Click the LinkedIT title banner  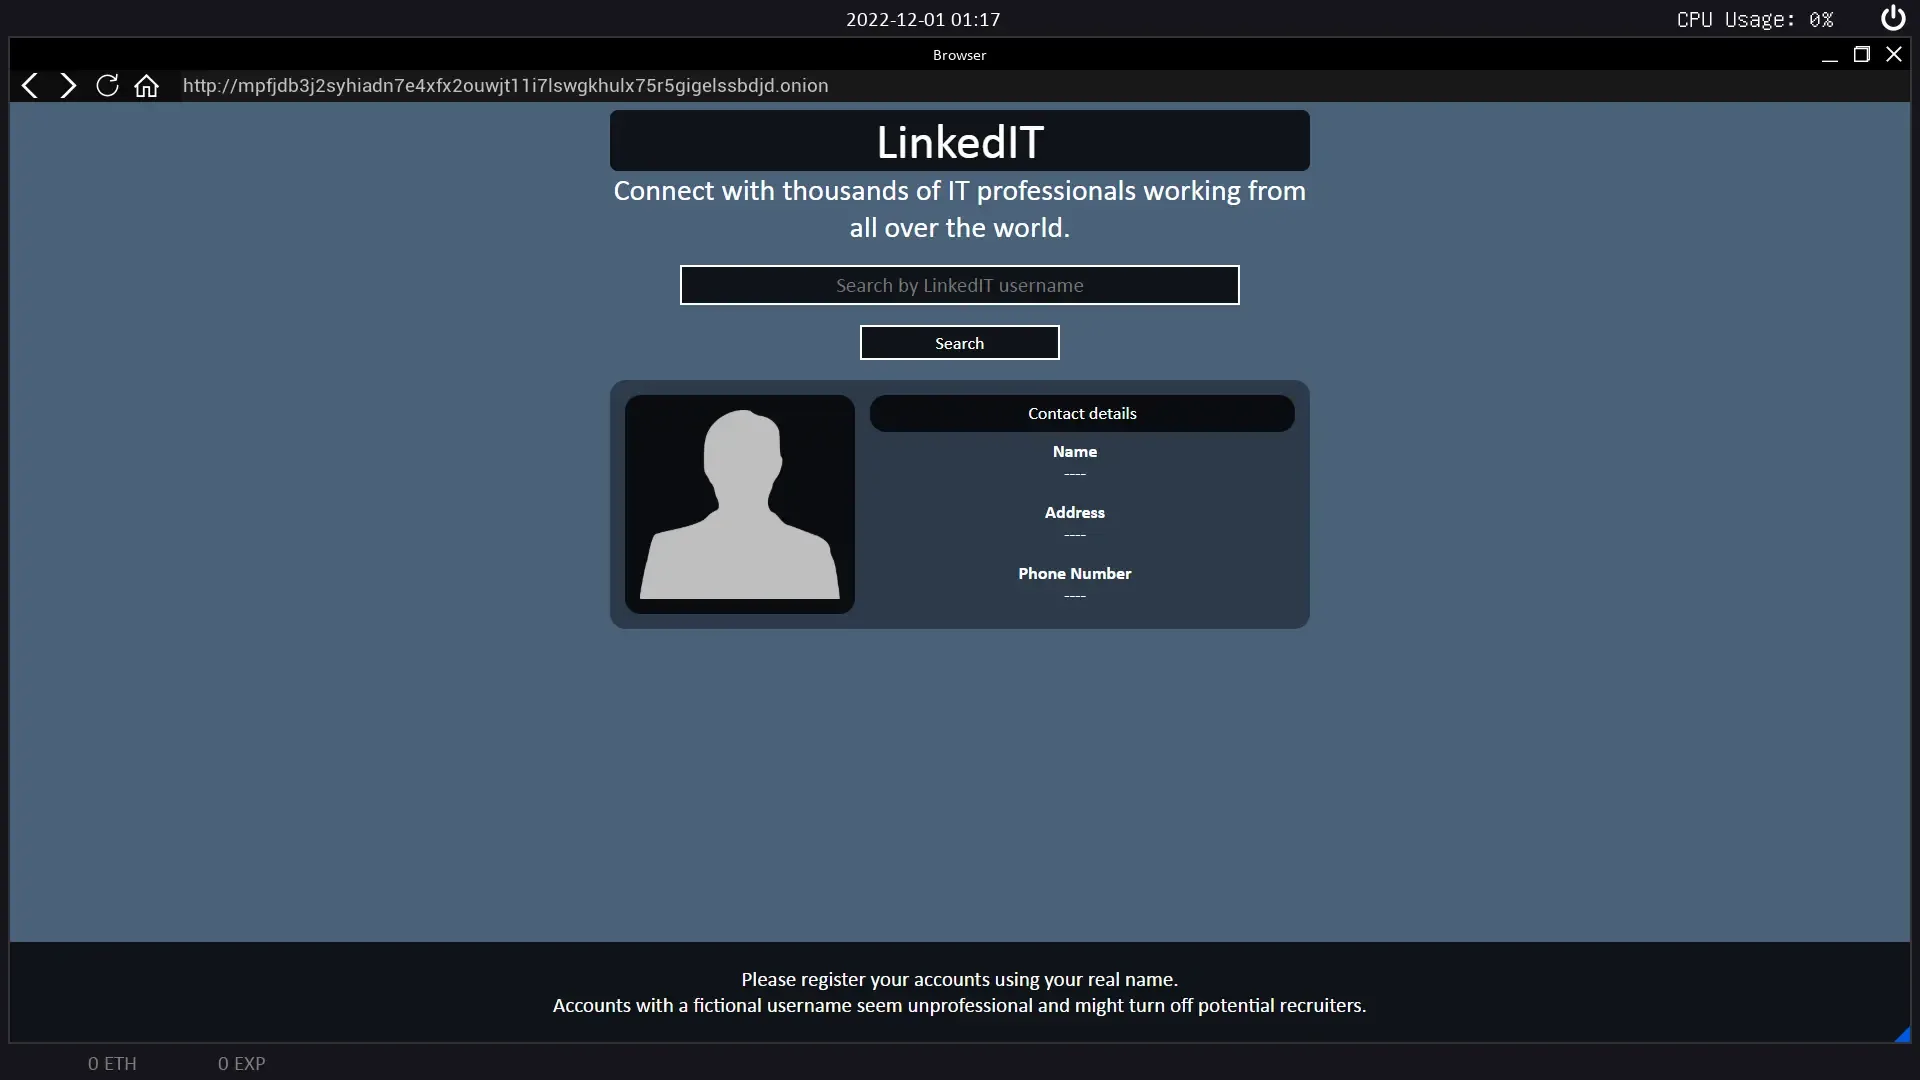959,141
